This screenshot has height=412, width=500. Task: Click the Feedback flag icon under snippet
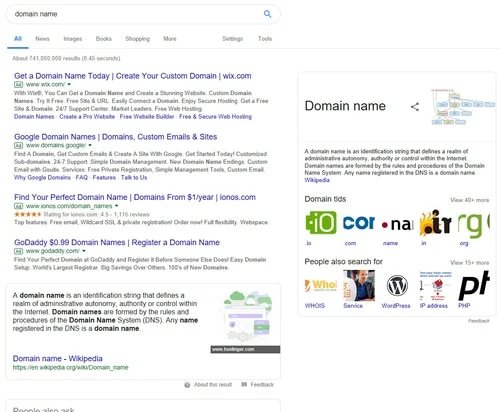coord(244,385)
